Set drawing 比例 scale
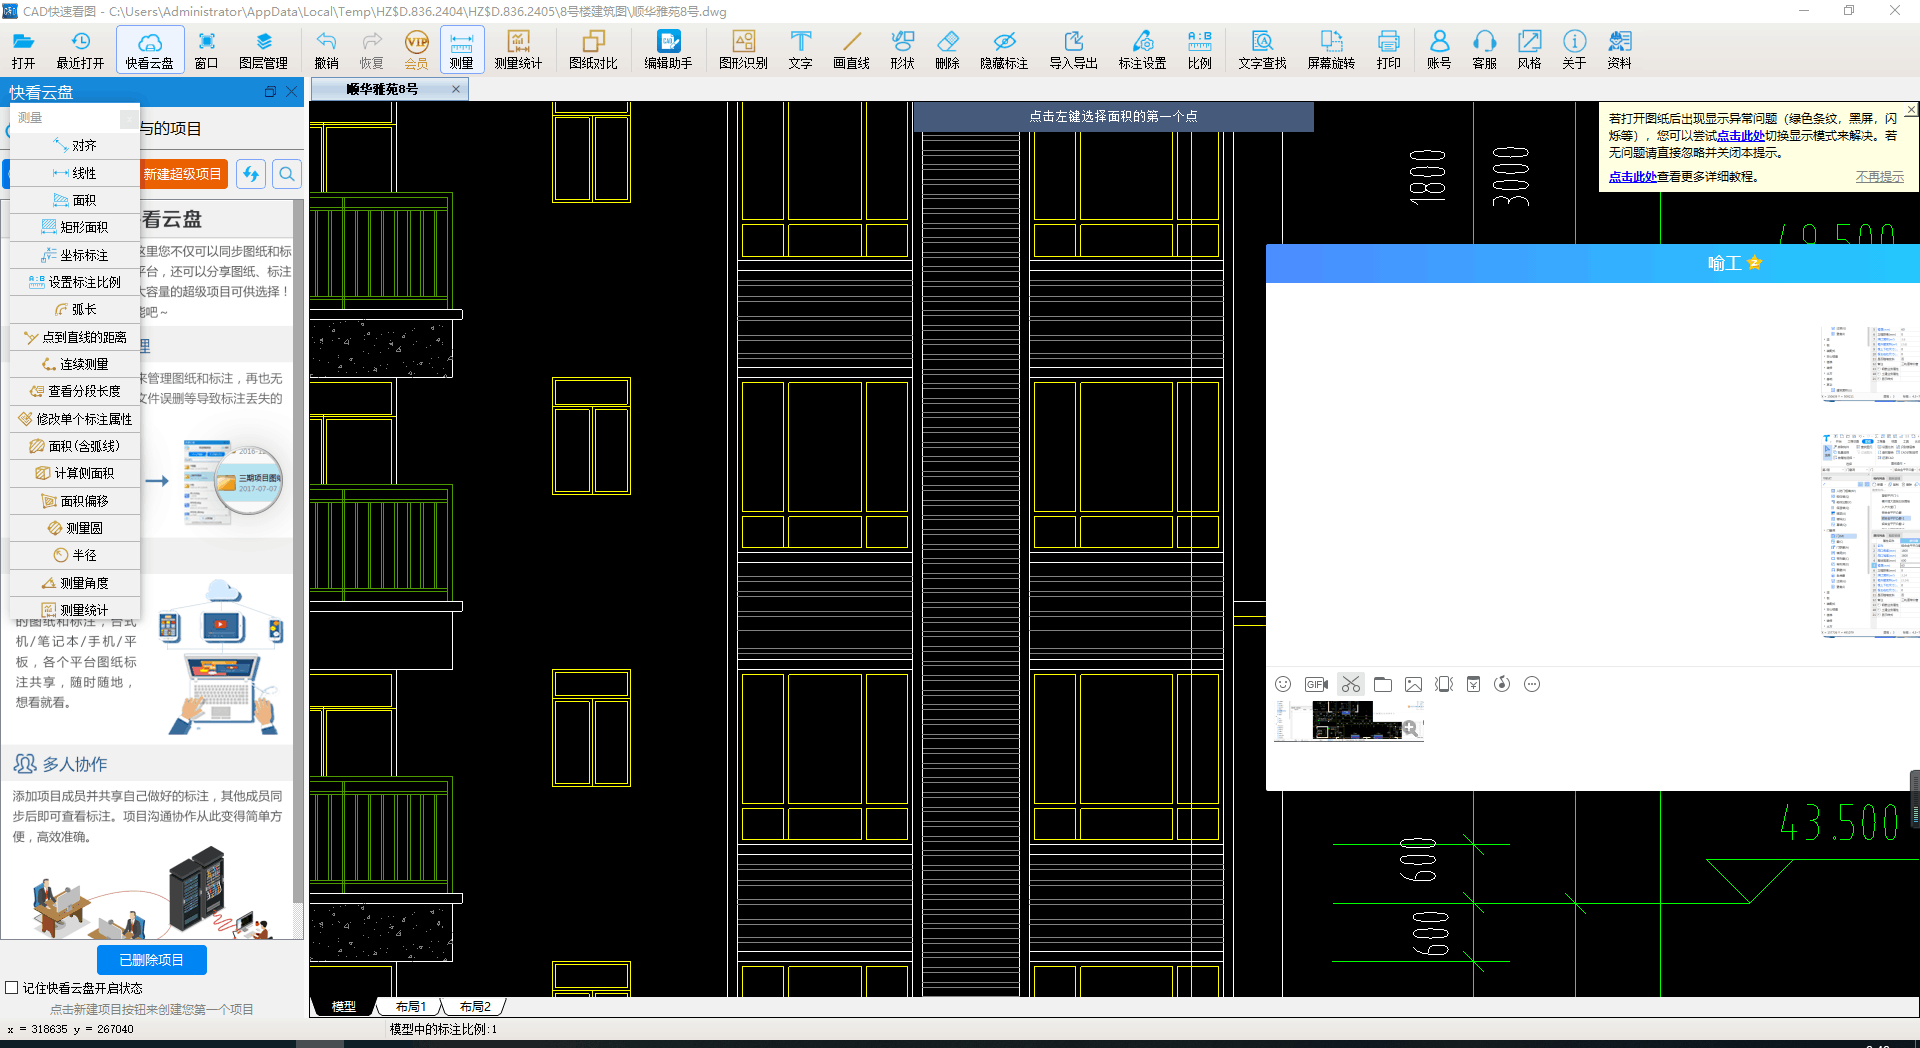The image size is (1920, 1048). click(x=1199, y=49)
